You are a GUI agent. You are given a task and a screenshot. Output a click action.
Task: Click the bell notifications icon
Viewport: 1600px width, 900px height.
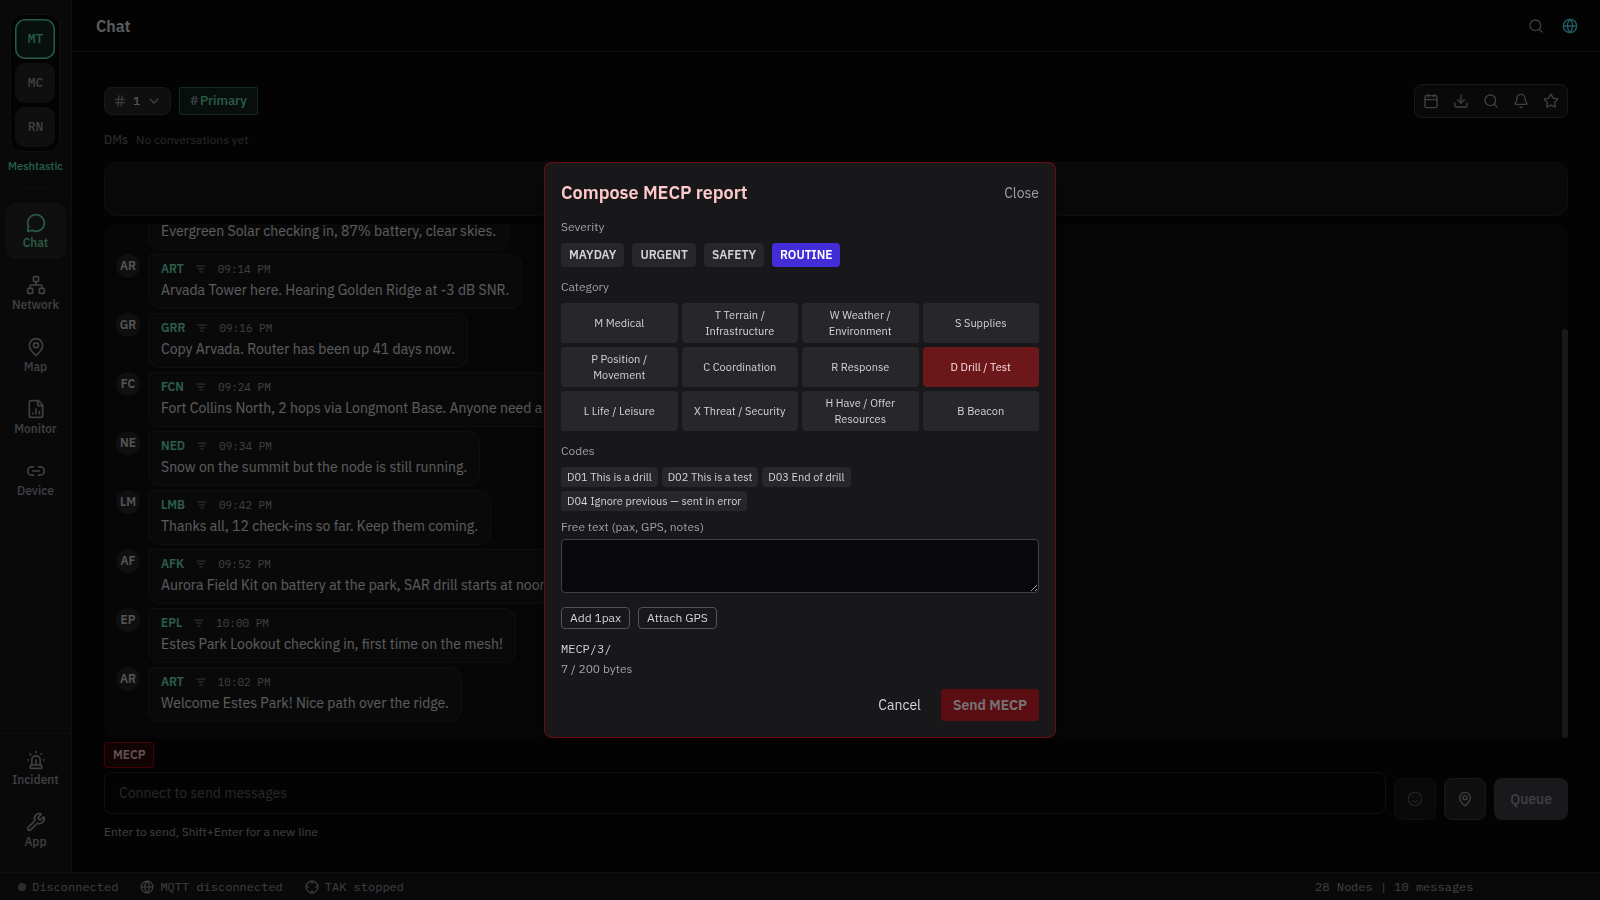pos(1521,101)
